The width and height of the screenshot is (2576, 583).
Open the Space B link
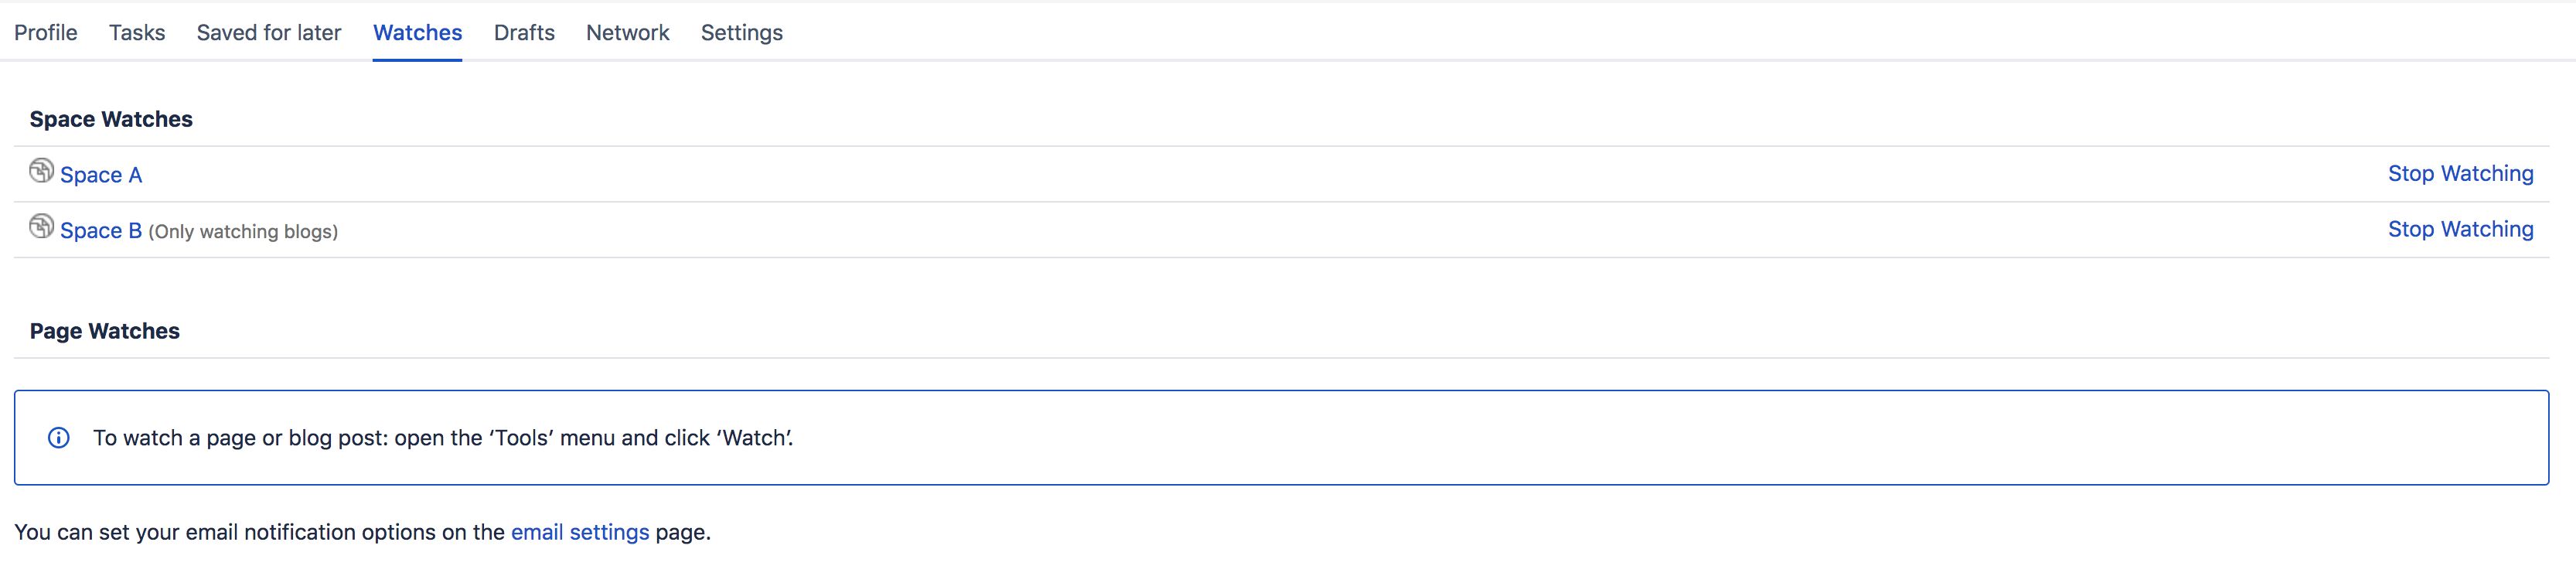(x=101, y=231)
